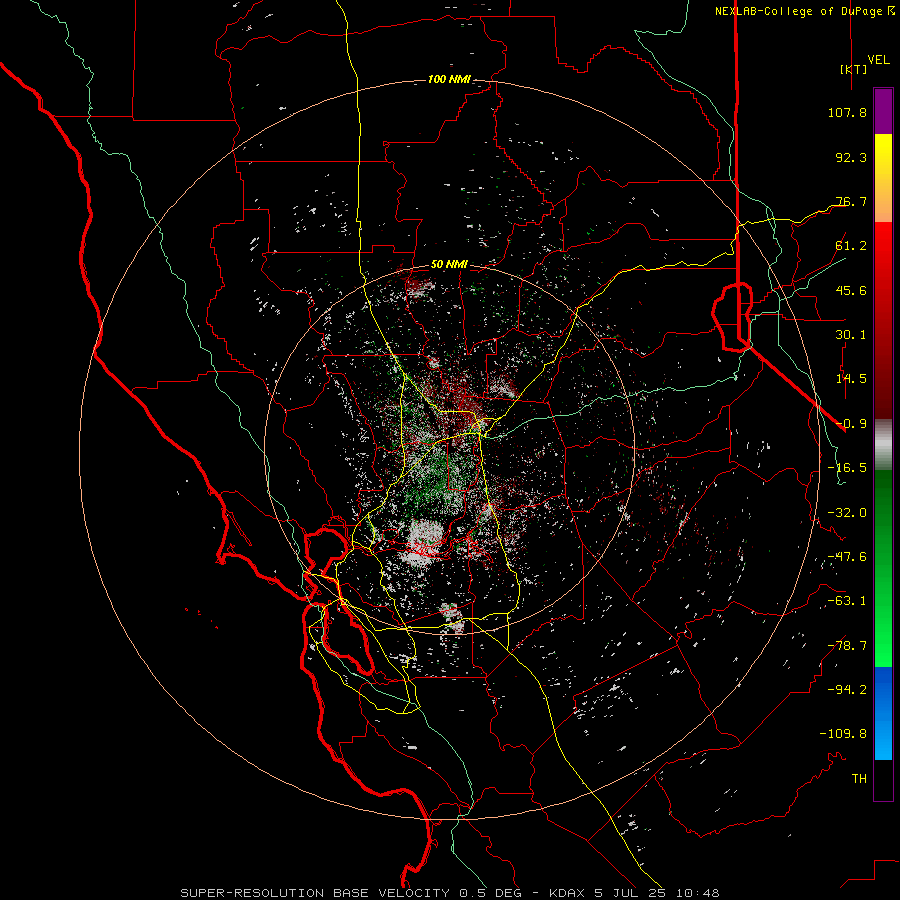Select the 61.2 scale value

point(851,246)
